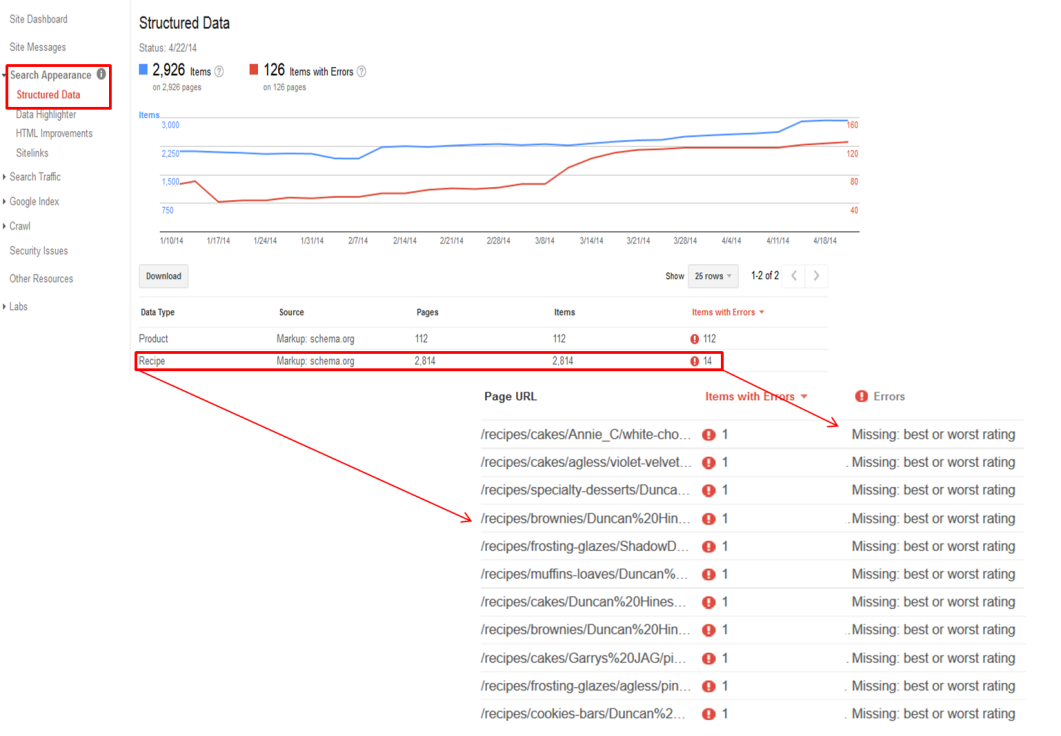
Task: Click the Search Appearance info icon
Action: (101, 74)
